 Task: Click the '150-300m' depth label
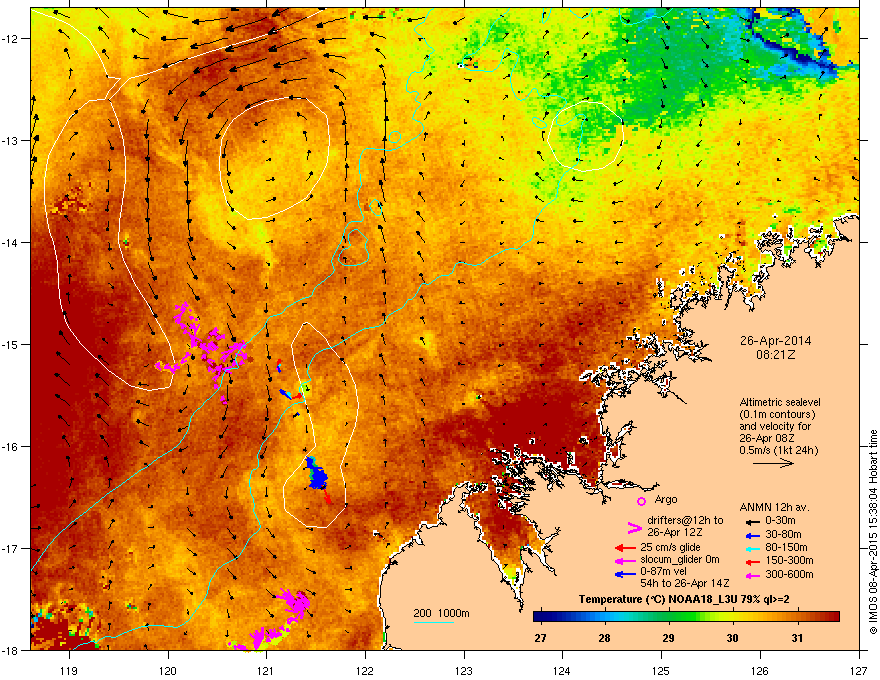pyautogui.click(x=789, y=560)
